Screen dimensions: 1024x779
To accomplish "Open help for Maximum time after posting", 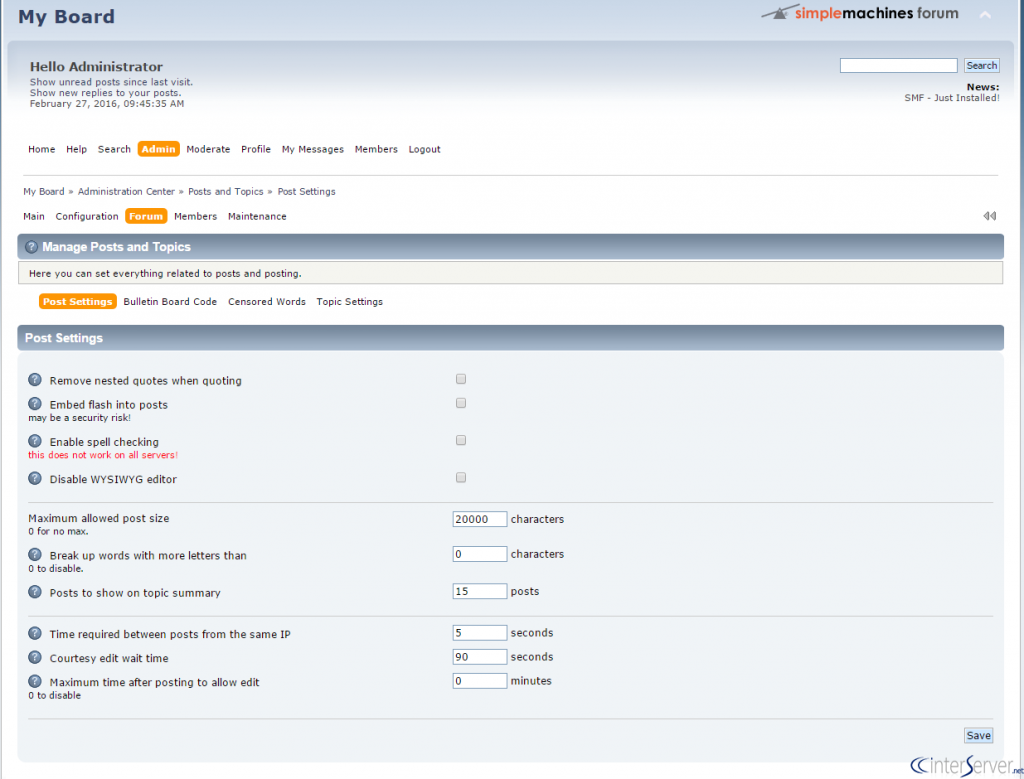I will pos(35,682).
